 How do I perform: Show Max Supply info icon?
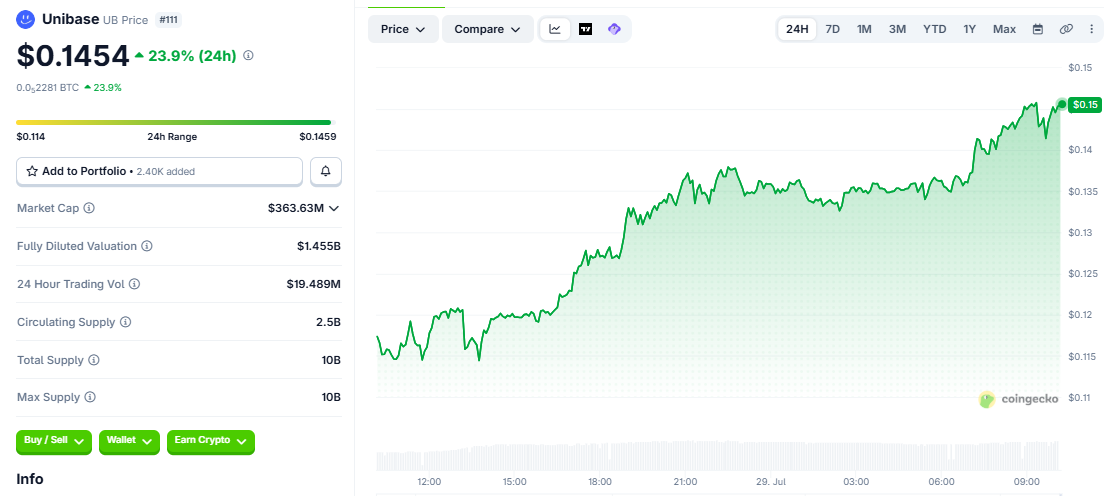tap(90, 397)
